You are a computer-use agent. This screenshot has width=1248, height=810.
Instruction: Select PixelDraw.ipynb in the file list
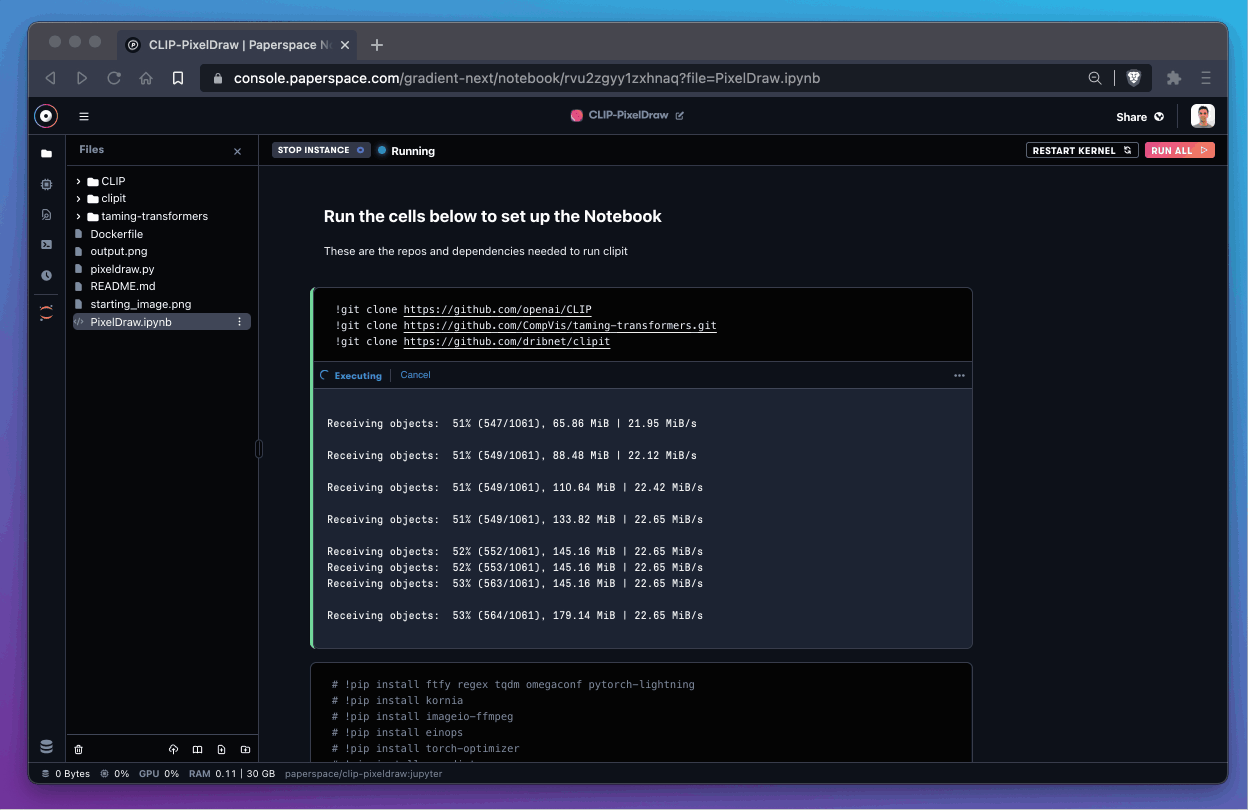pos(162,322)
